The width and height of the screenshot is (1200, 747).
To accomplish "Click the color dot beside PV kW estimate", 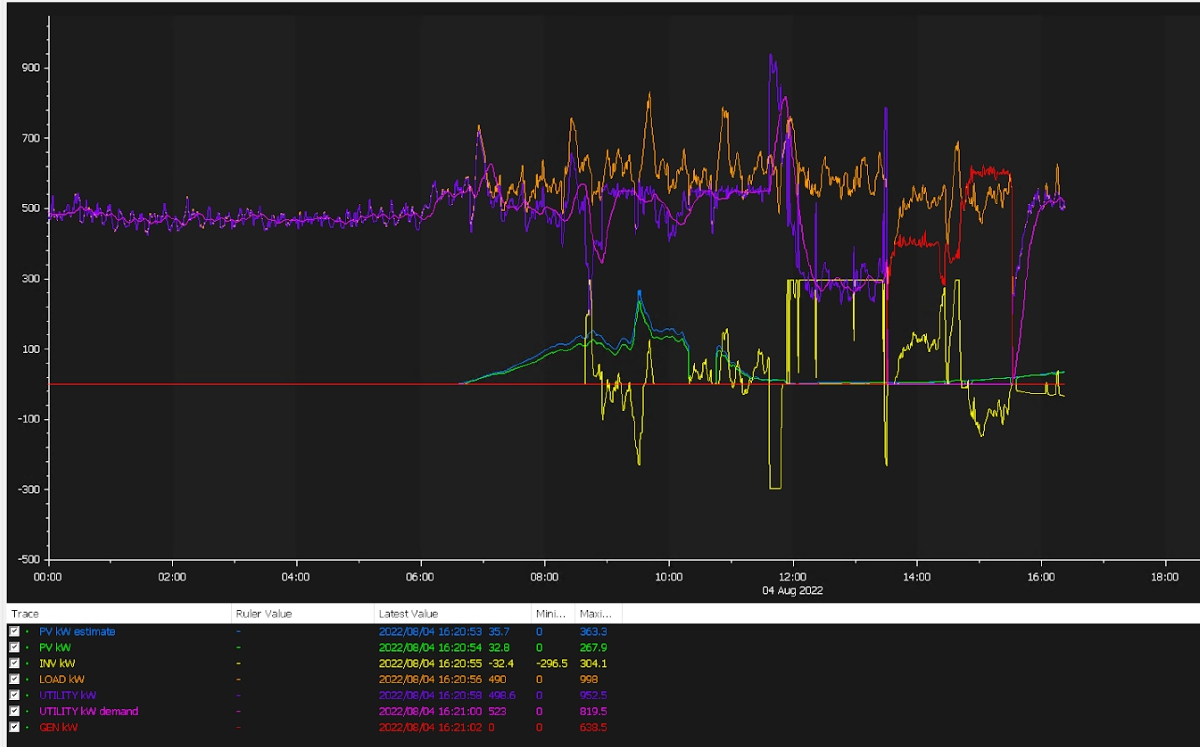I will tap(28, 631).
